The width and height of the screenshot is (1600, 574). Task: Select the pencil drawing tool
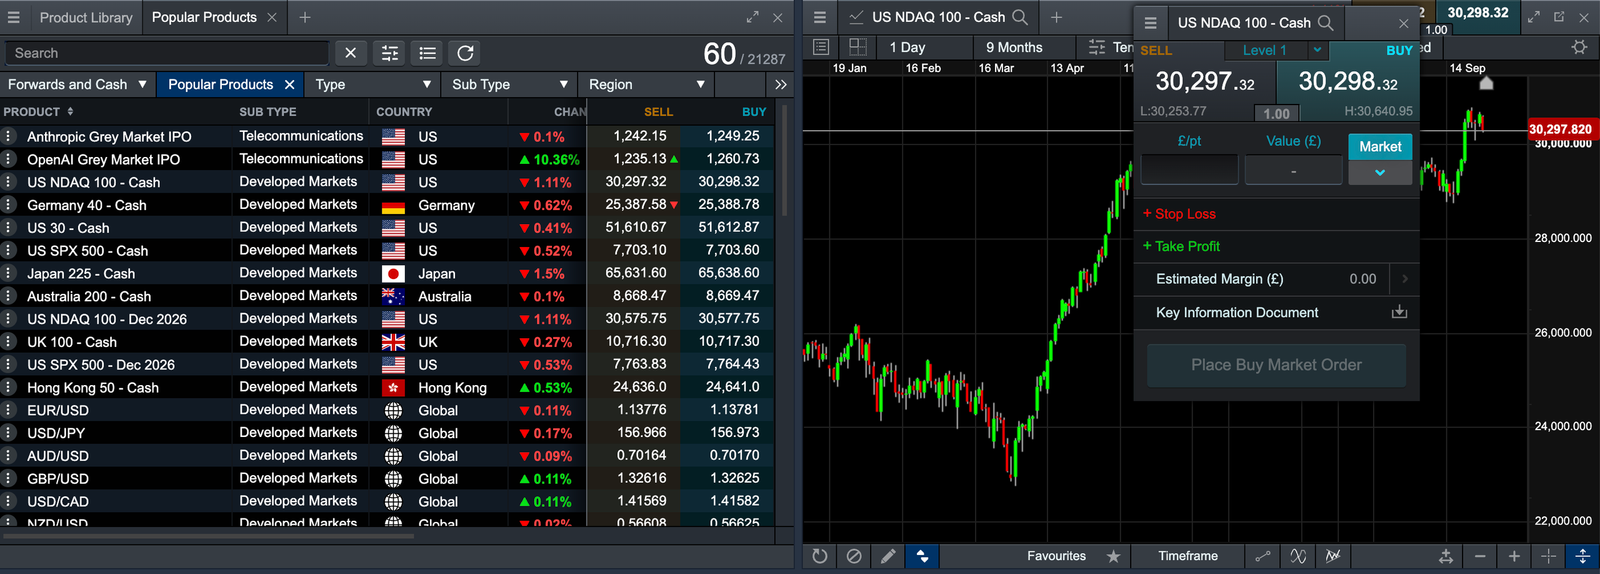coord(888,556)
